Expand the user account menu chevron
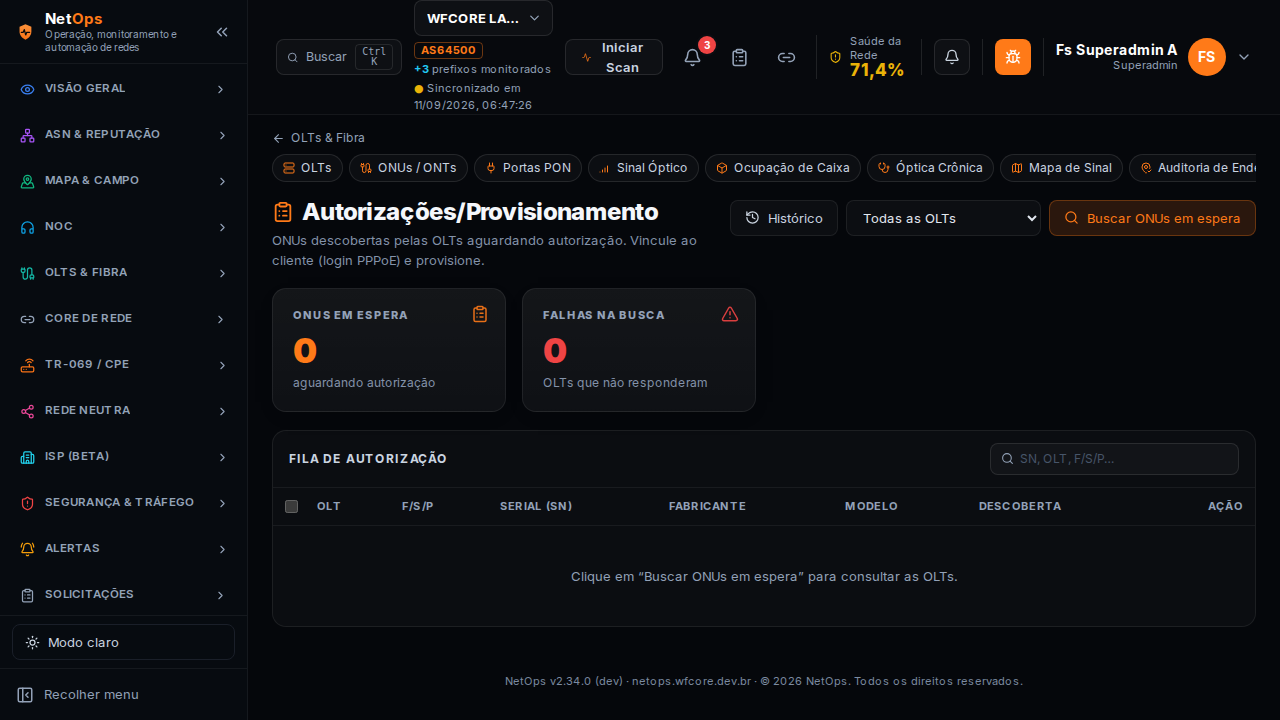 tap(1244, 57)
